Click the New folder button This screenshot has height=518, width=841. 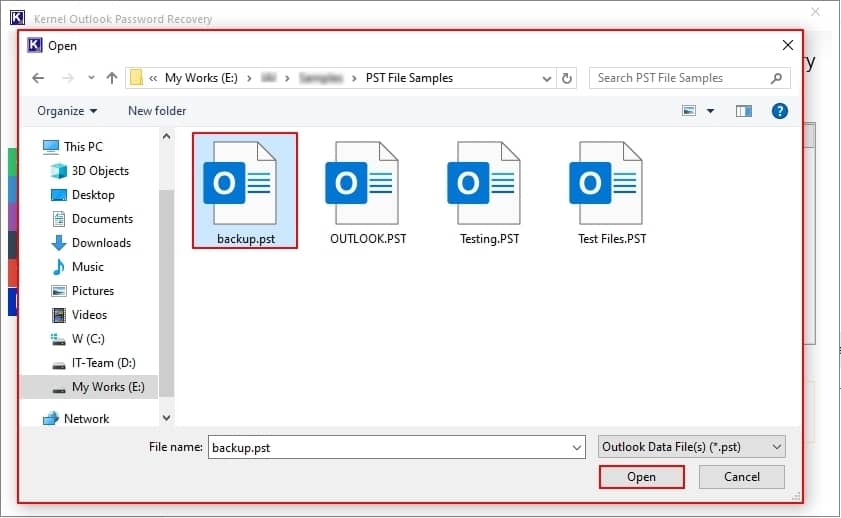pos(157,111)
